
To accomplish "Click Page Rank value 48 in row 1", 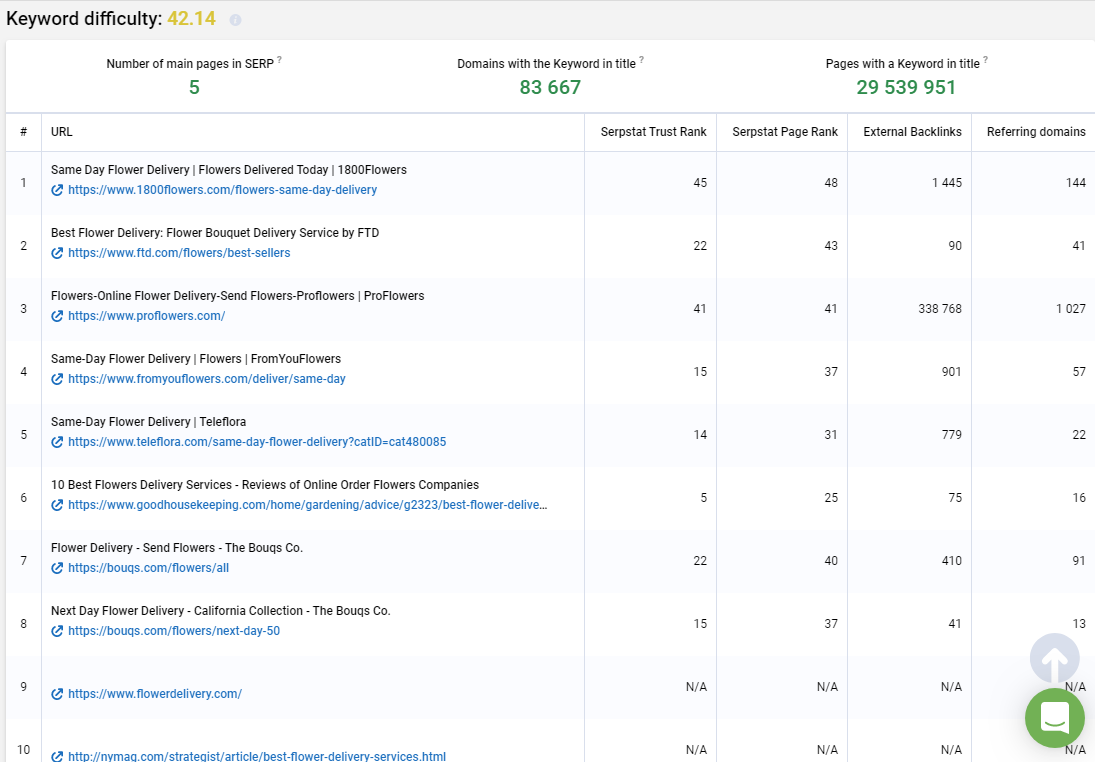I will pyautogui.click(x=831, y=183).
